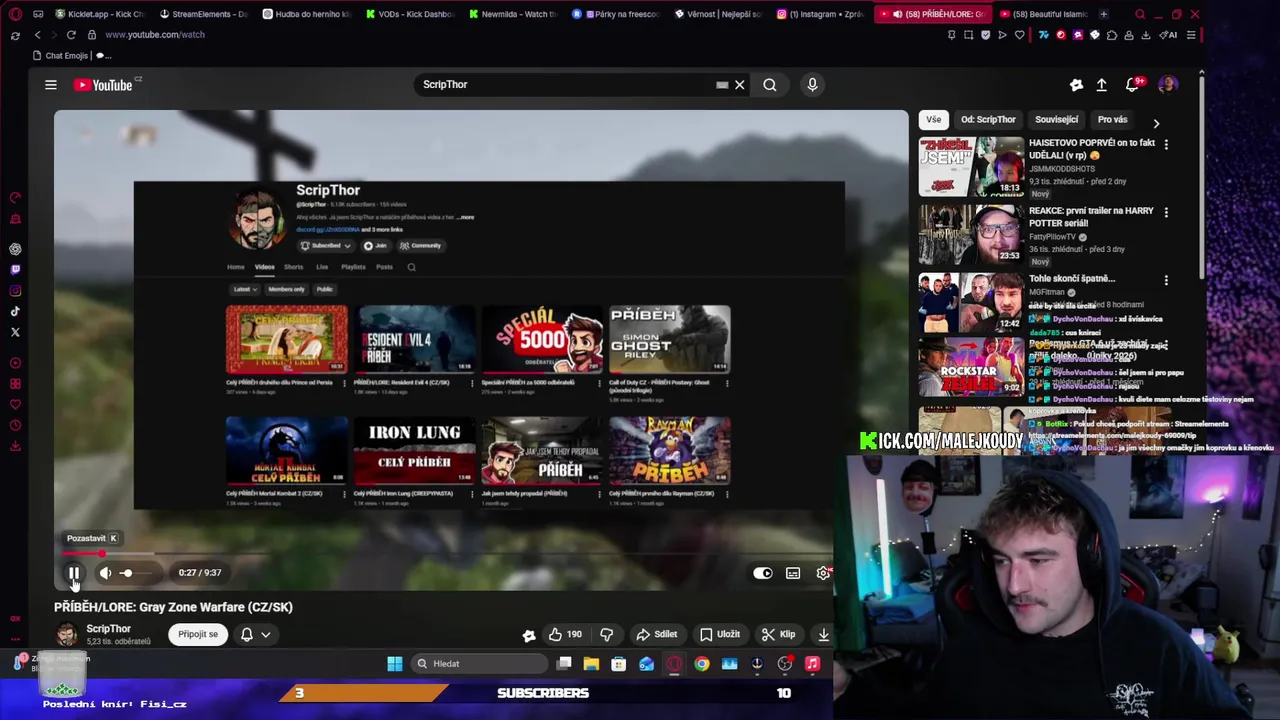Screen dimensions: 1280x720
Task: Open 'REAKCE: první trailer na HARRY POTTER' thumbnail
Action: pos(971,235)
